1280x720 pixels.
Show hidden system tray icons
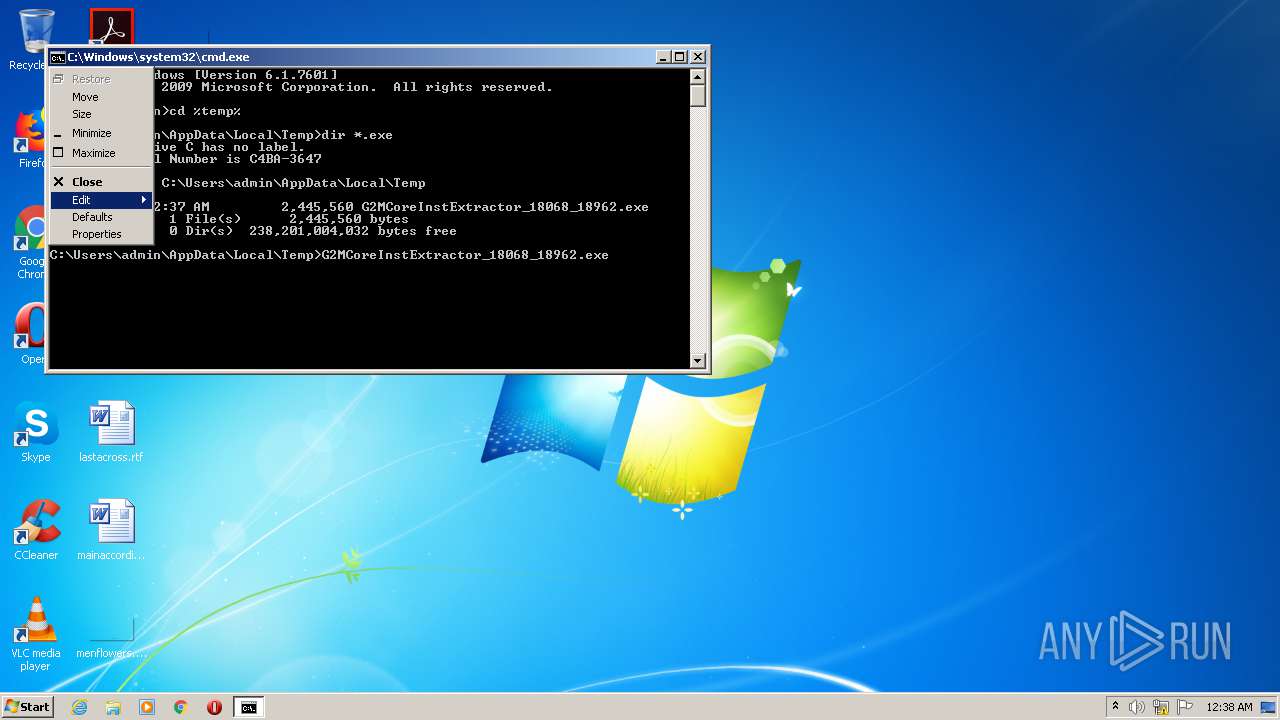[1115, 707]
